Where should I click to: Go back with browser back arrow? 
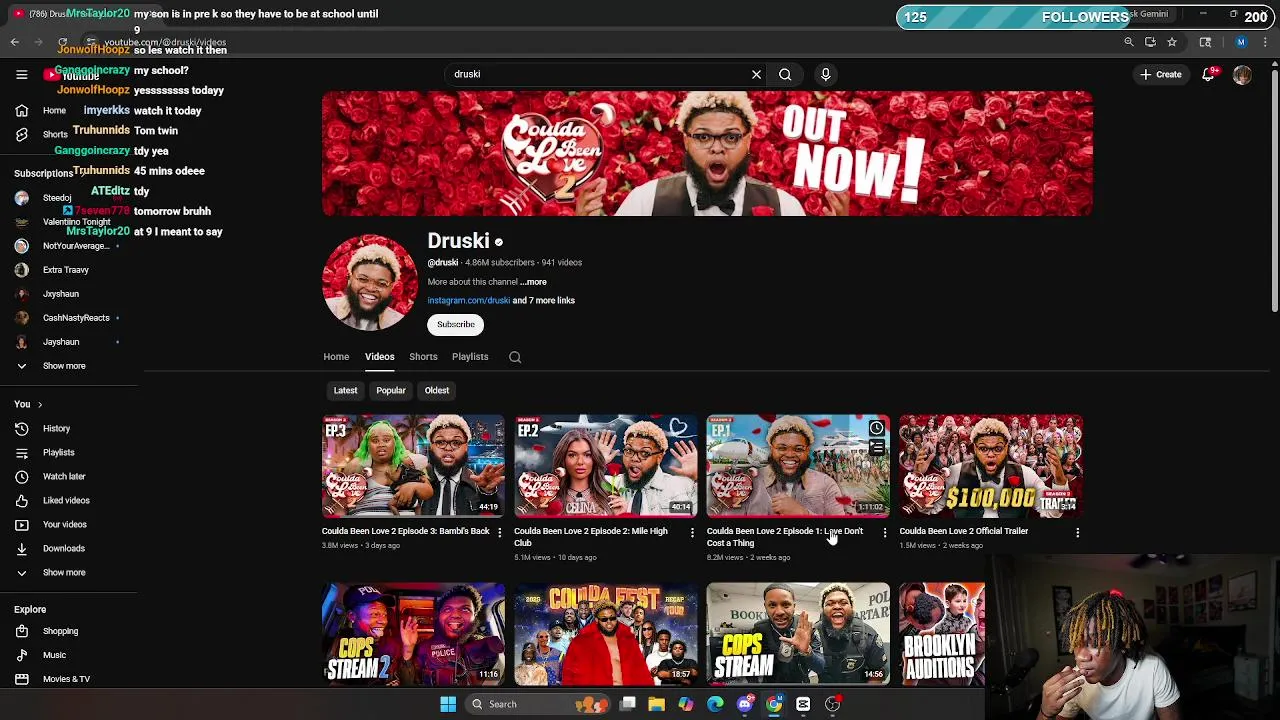point(15,42)
